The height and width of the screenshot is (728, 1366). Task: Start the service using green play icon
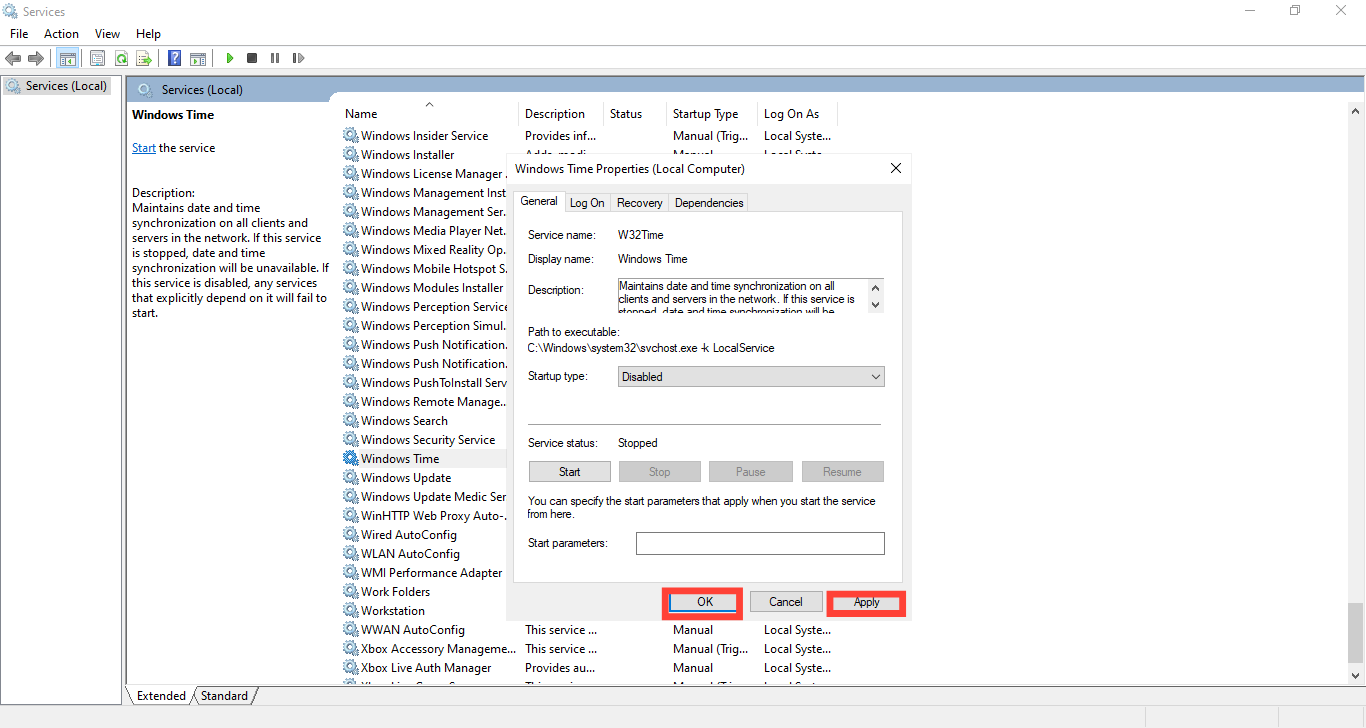[229, 57]
